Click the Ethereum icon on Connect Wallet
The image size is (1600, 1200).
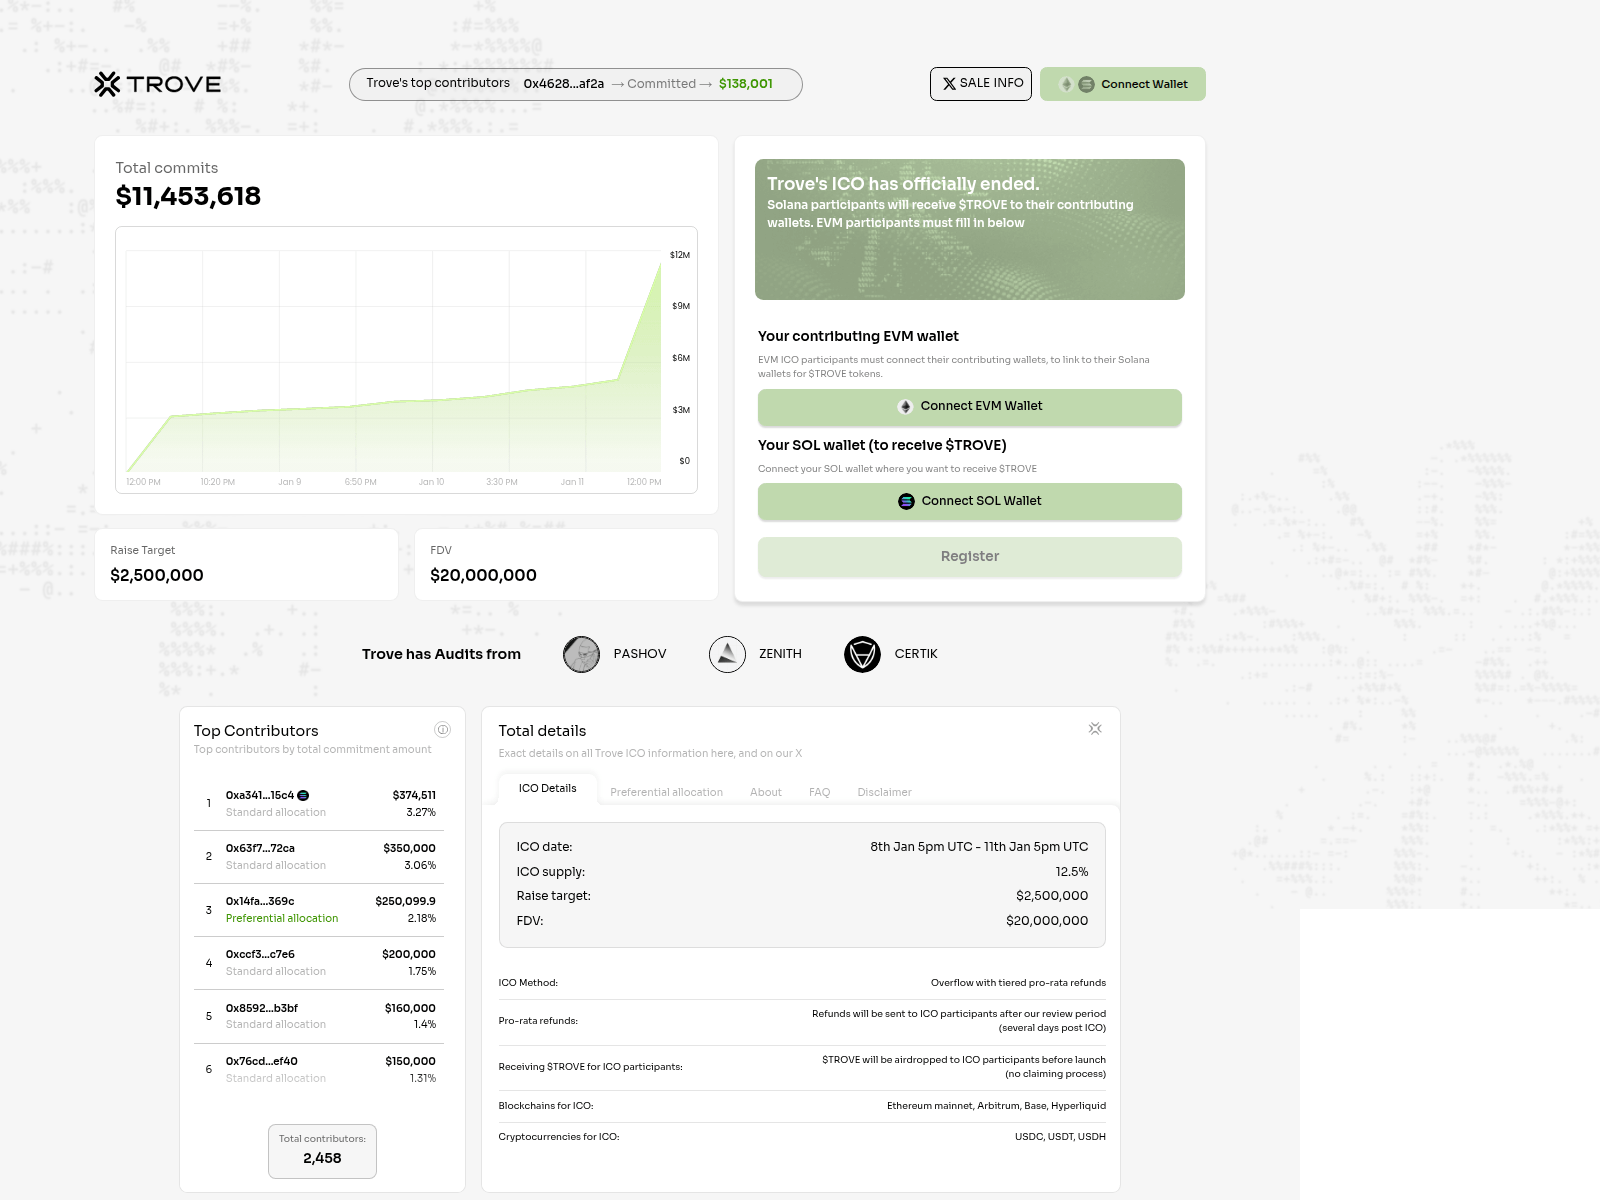pyautogui.click(x=1066, y=84)
